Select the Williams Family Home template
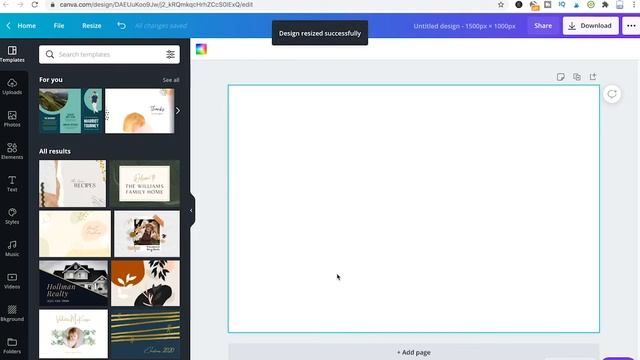 (144, 184)
